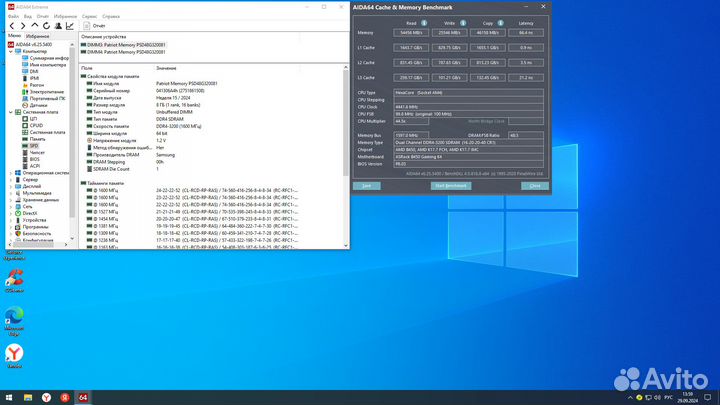Click the AIDA64 taskbar icon

(x=83, y=398)
